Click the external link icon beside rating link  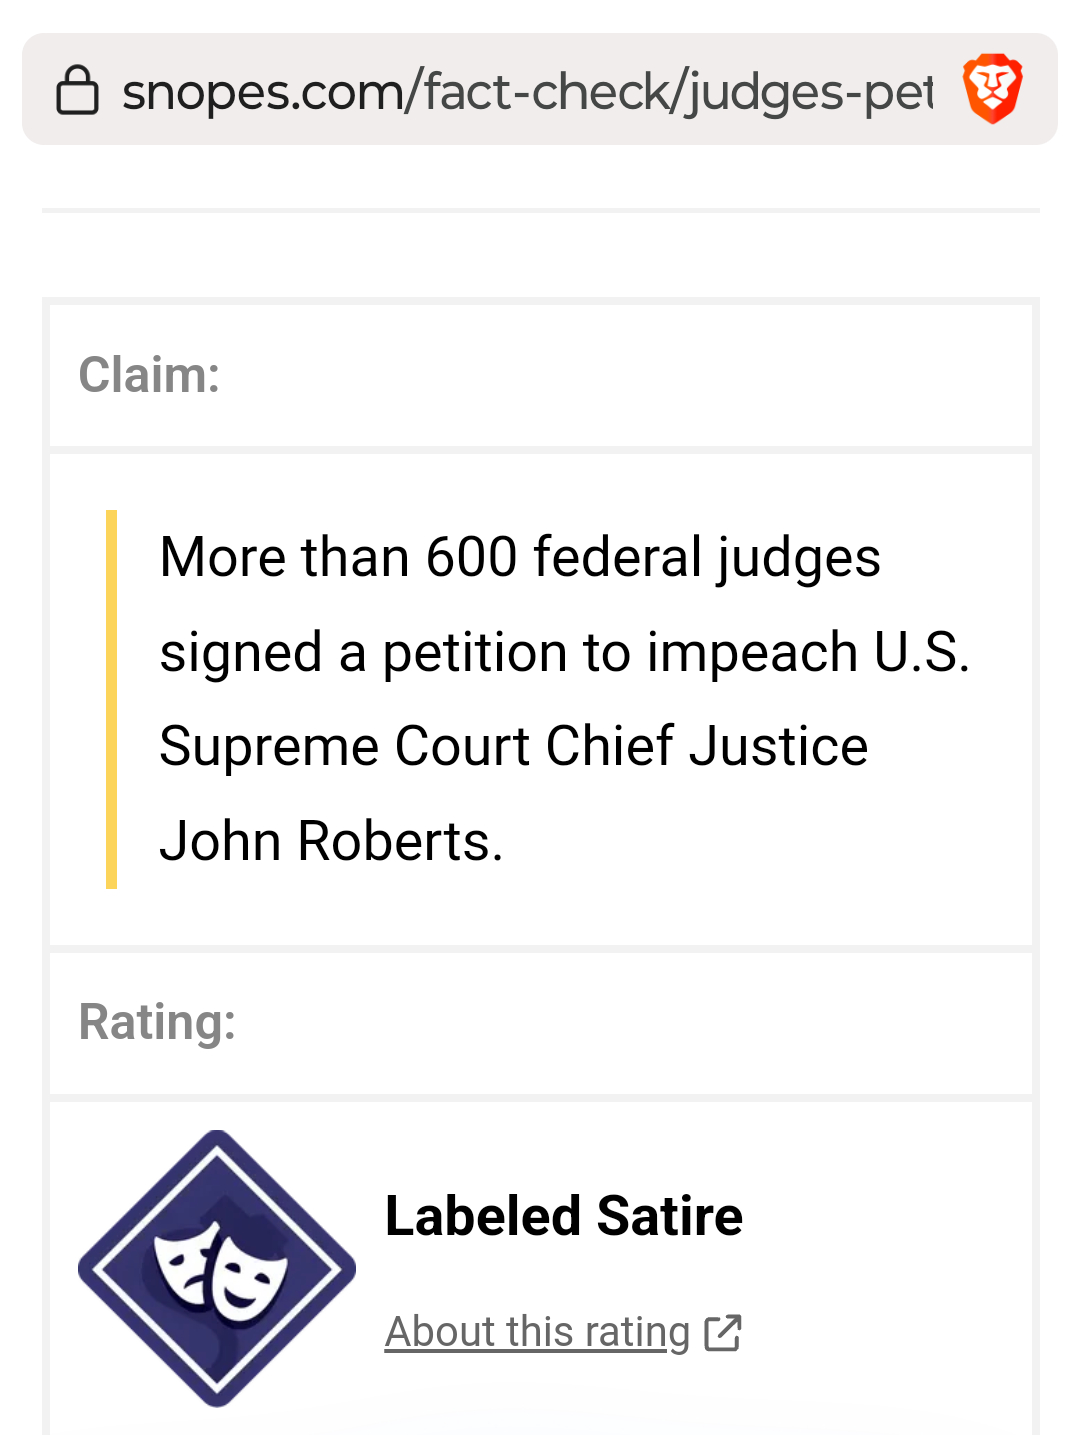(722, 1333)
